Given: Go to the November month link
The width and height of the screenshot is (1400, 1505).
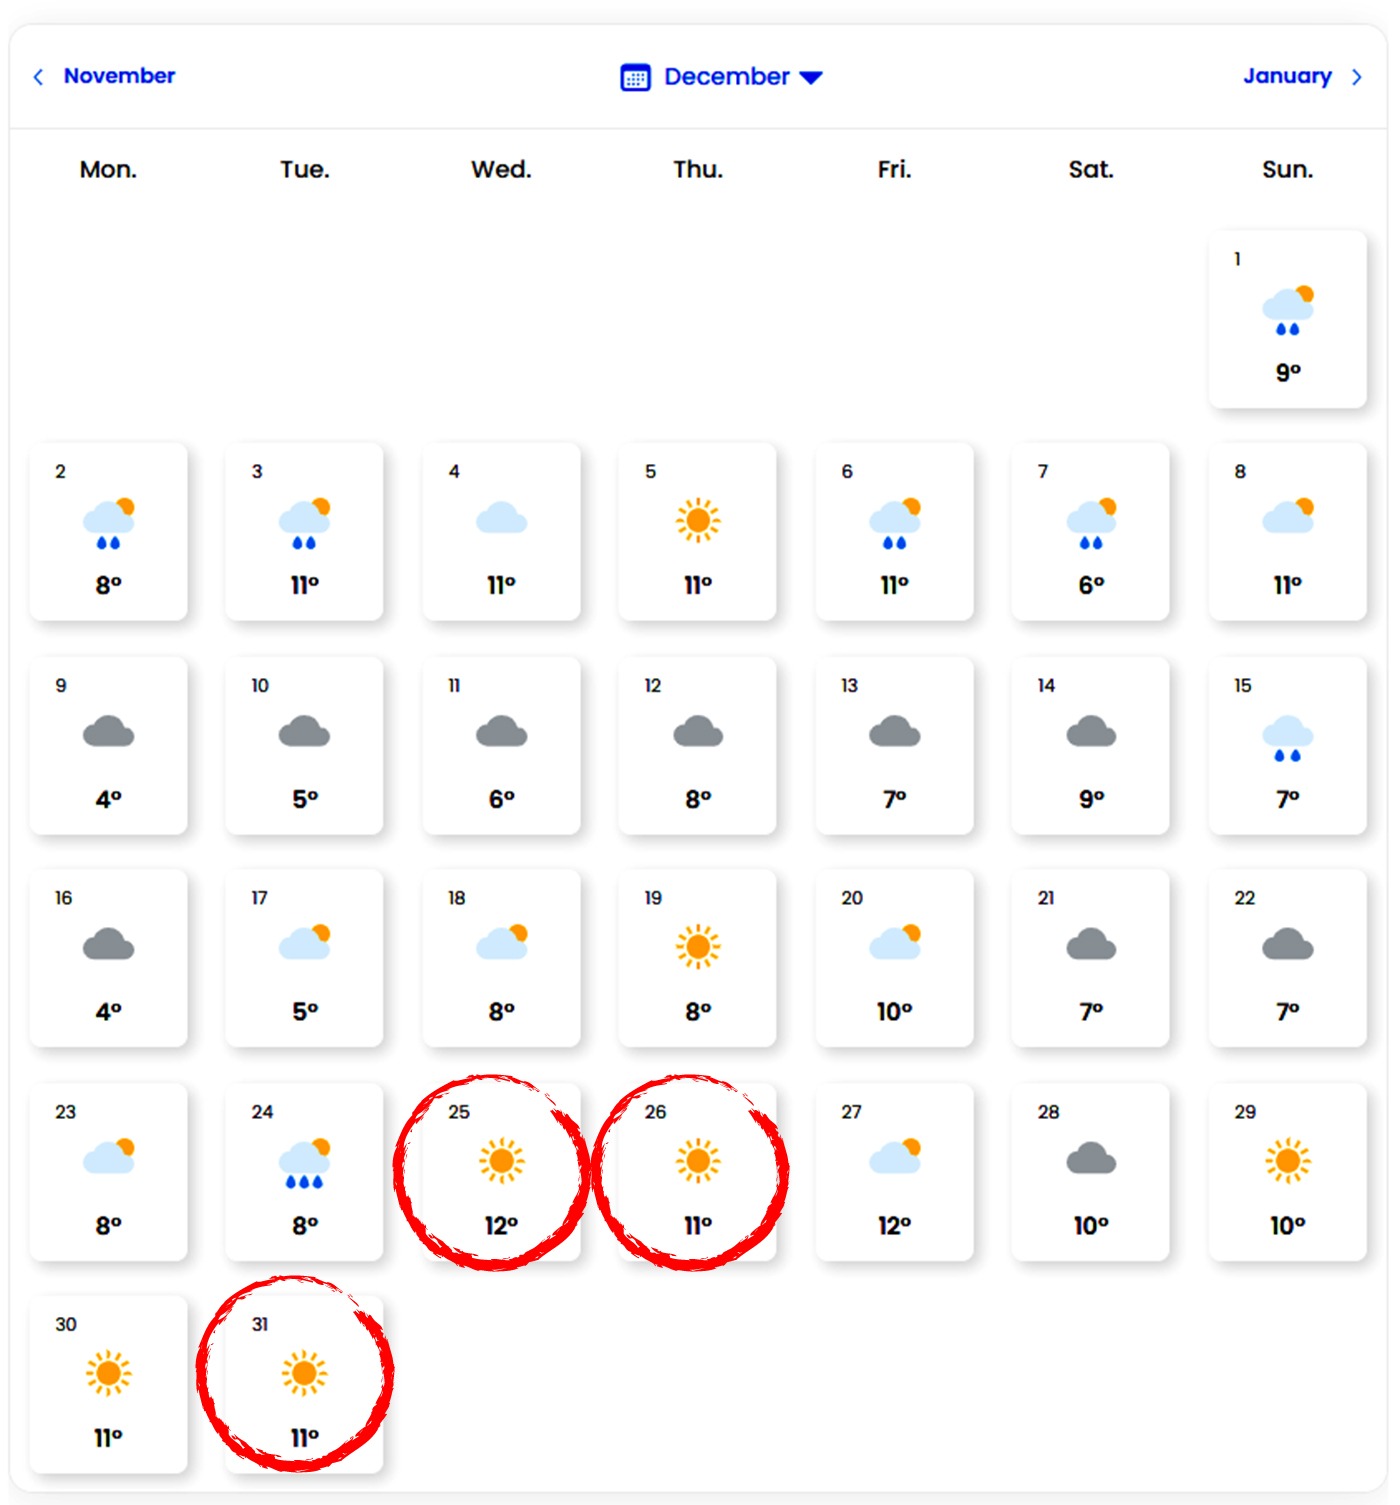Looking at the screenshot, I should (119, 76).
